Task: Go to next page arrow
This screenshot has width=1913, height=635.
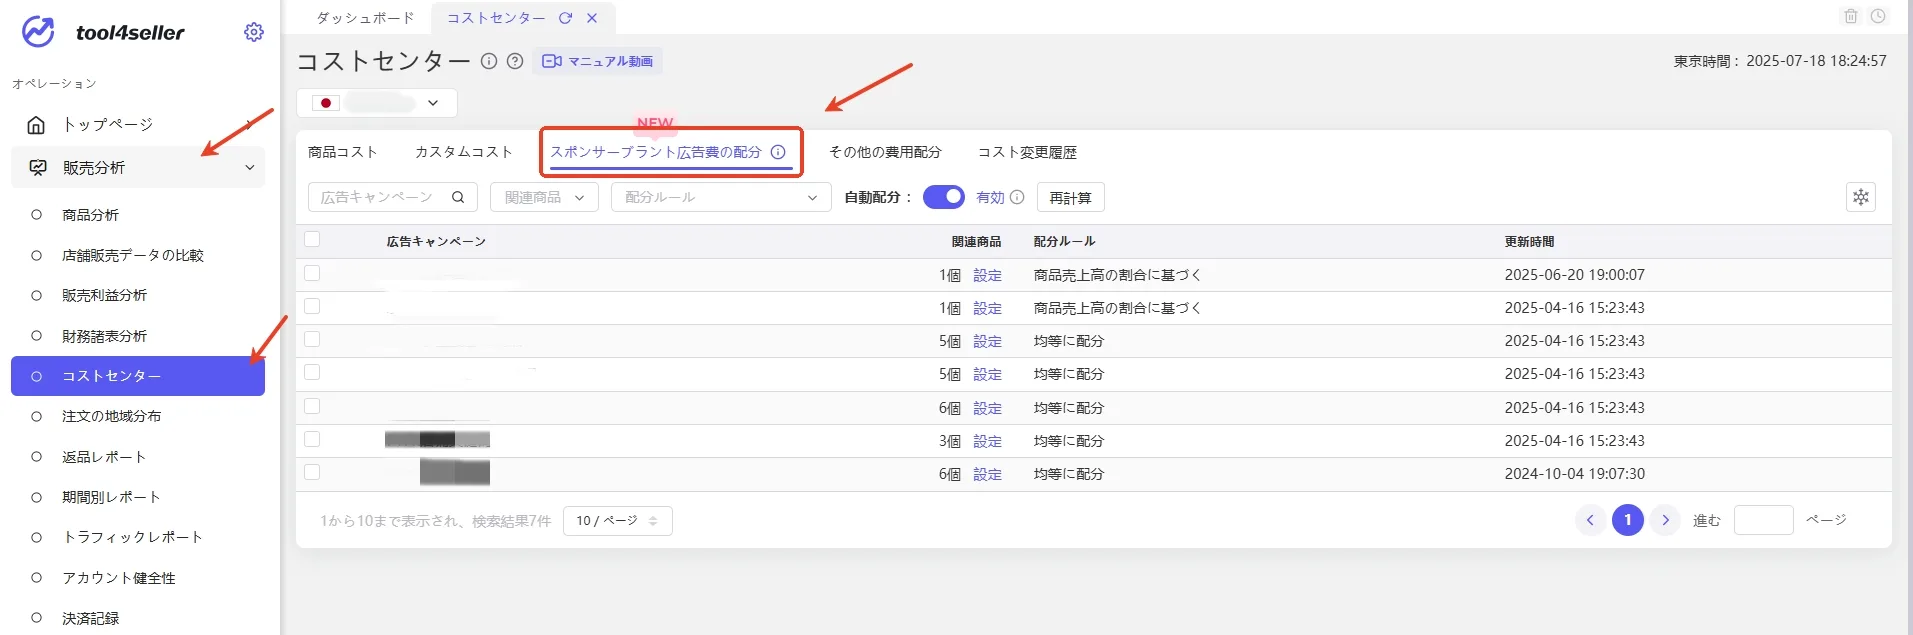Action: point(1665,520)
